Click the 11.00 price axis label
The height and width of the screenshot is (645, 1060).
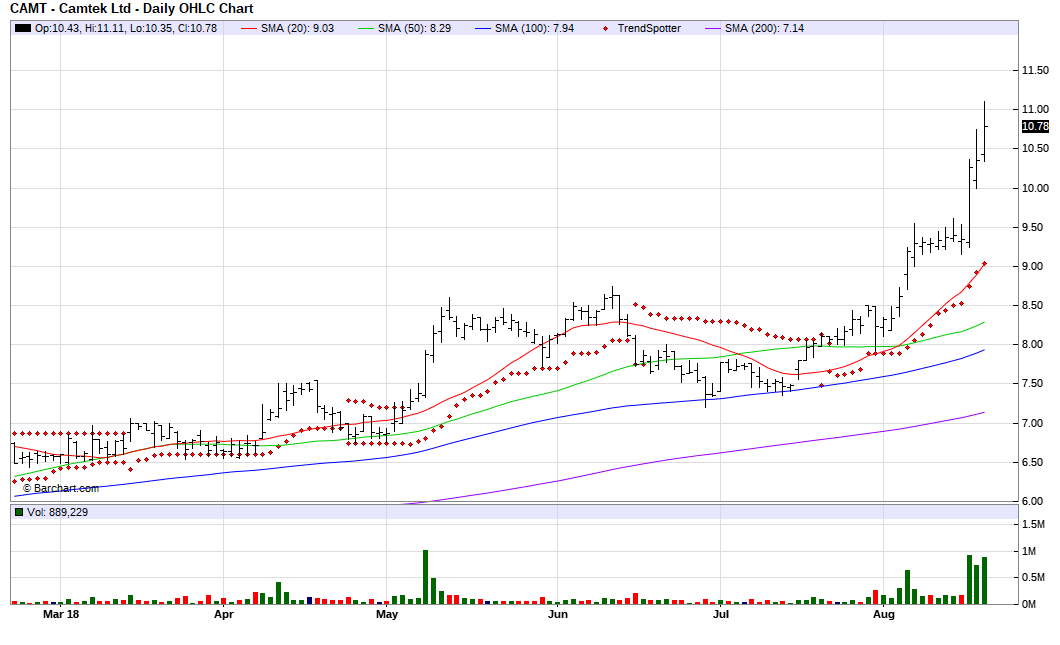(x=1035, y=110)
